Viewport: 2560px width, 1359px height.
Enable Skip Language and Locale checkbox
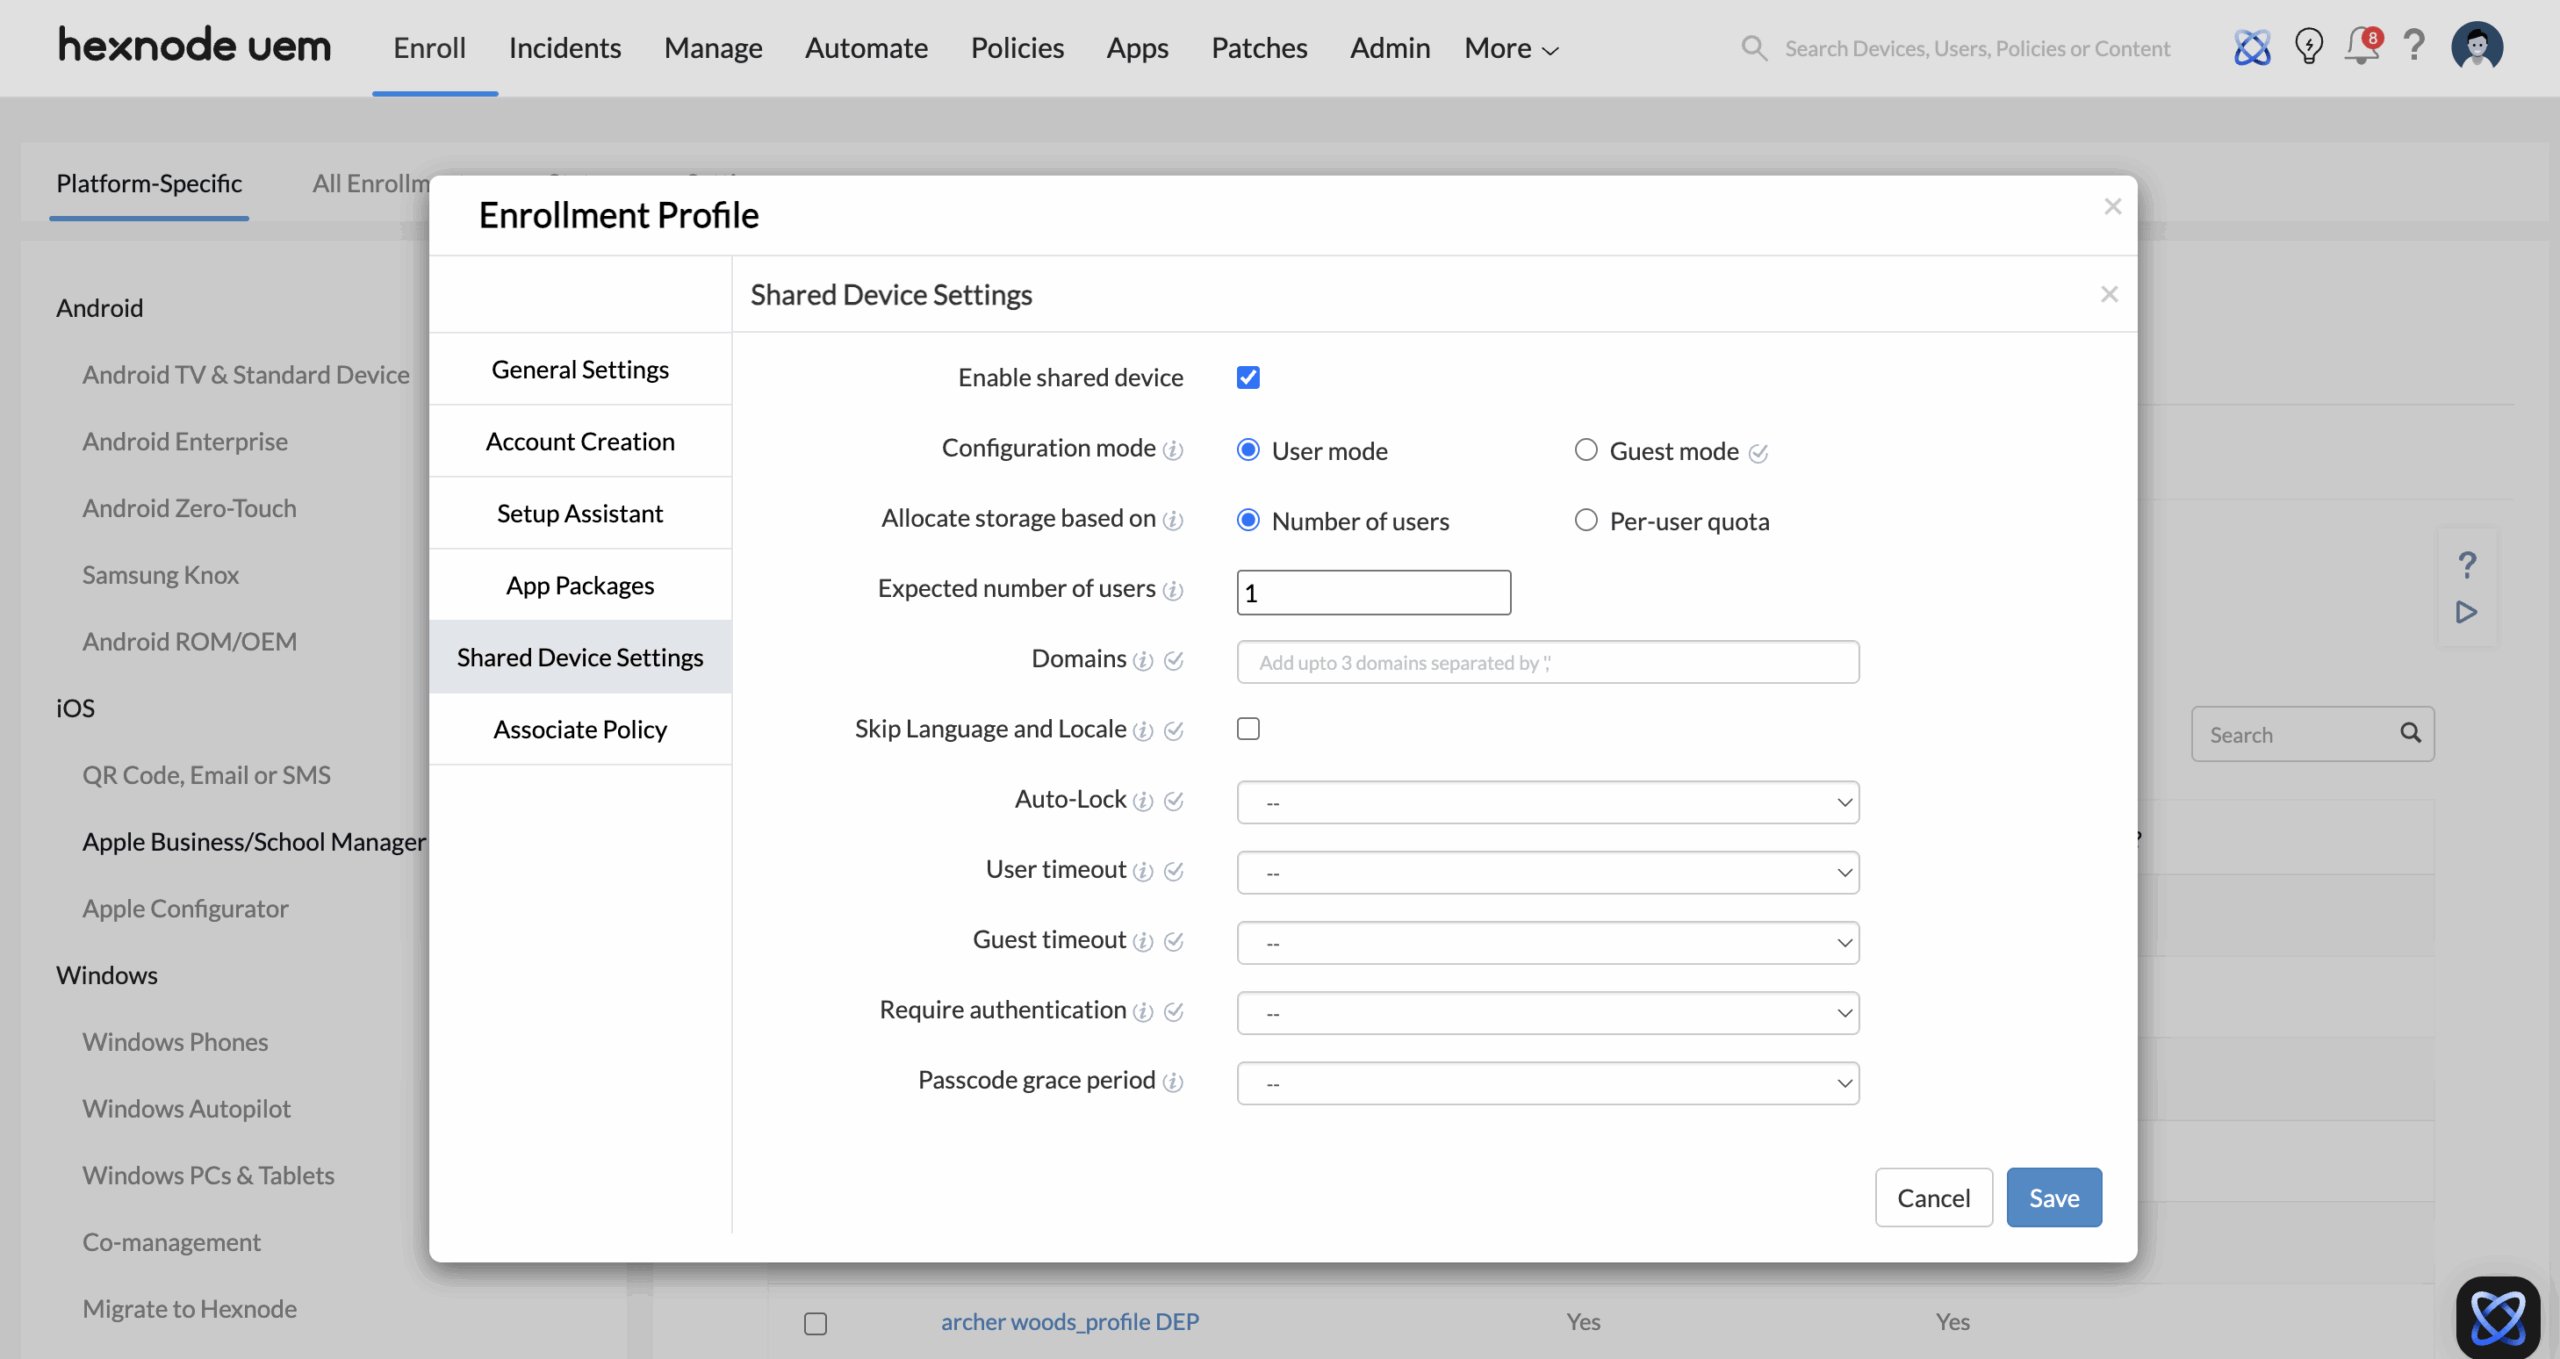click(1248, 728)
